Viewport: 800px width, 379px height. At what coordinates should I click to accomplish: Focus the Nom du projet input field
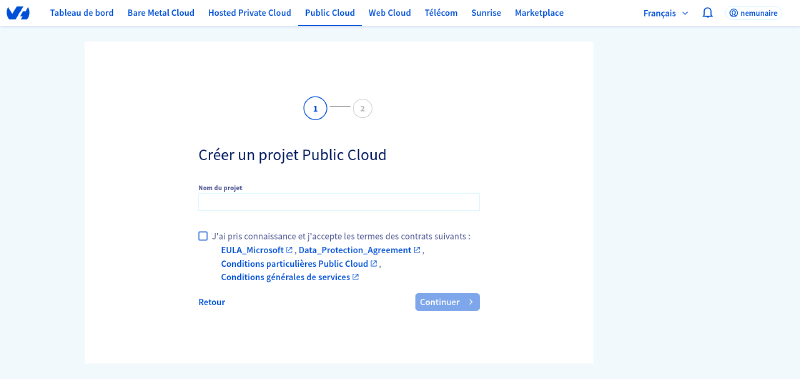click(339, 202)
